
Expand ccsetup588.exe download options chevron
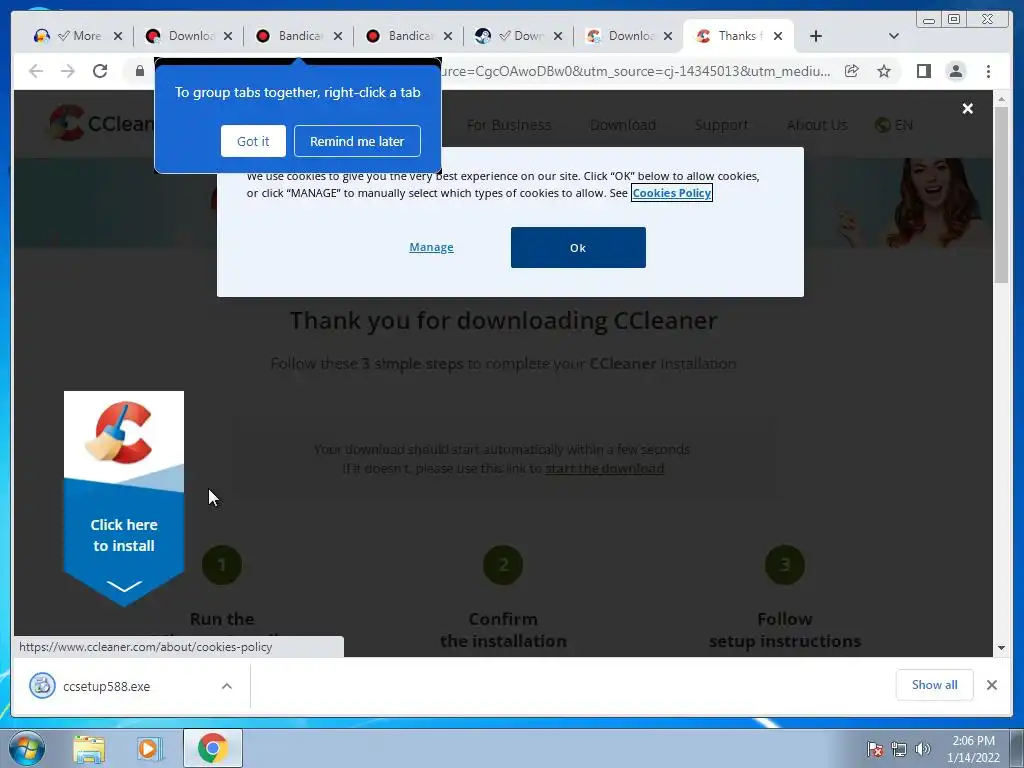coord(227,686)
